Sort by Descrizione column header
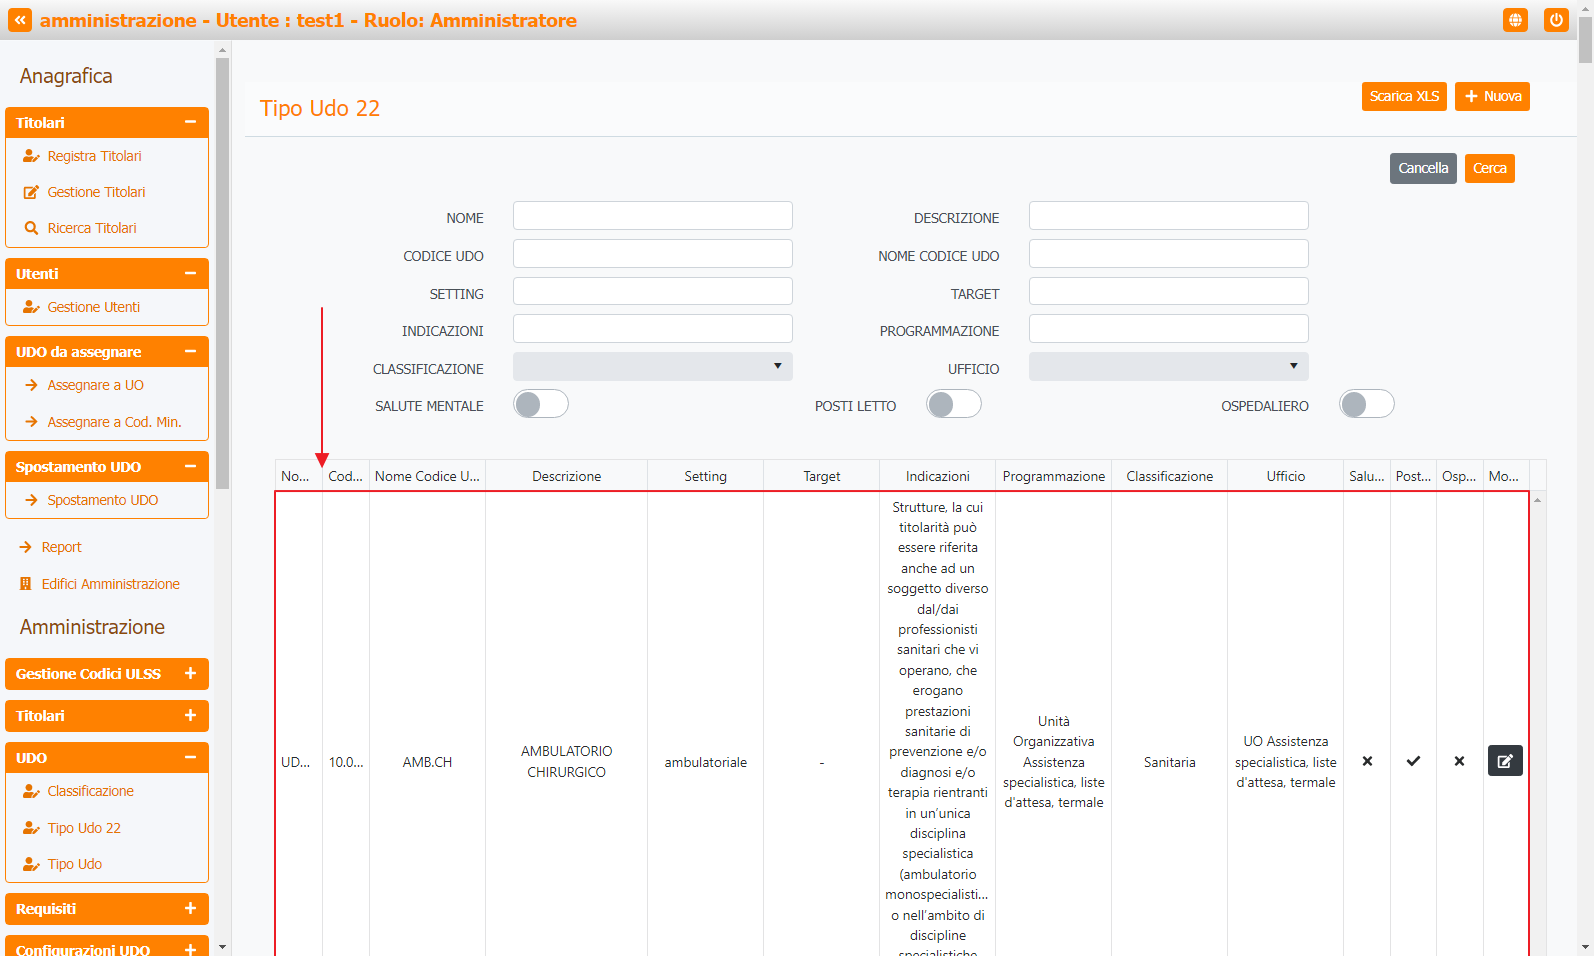 tap(566, 476)
